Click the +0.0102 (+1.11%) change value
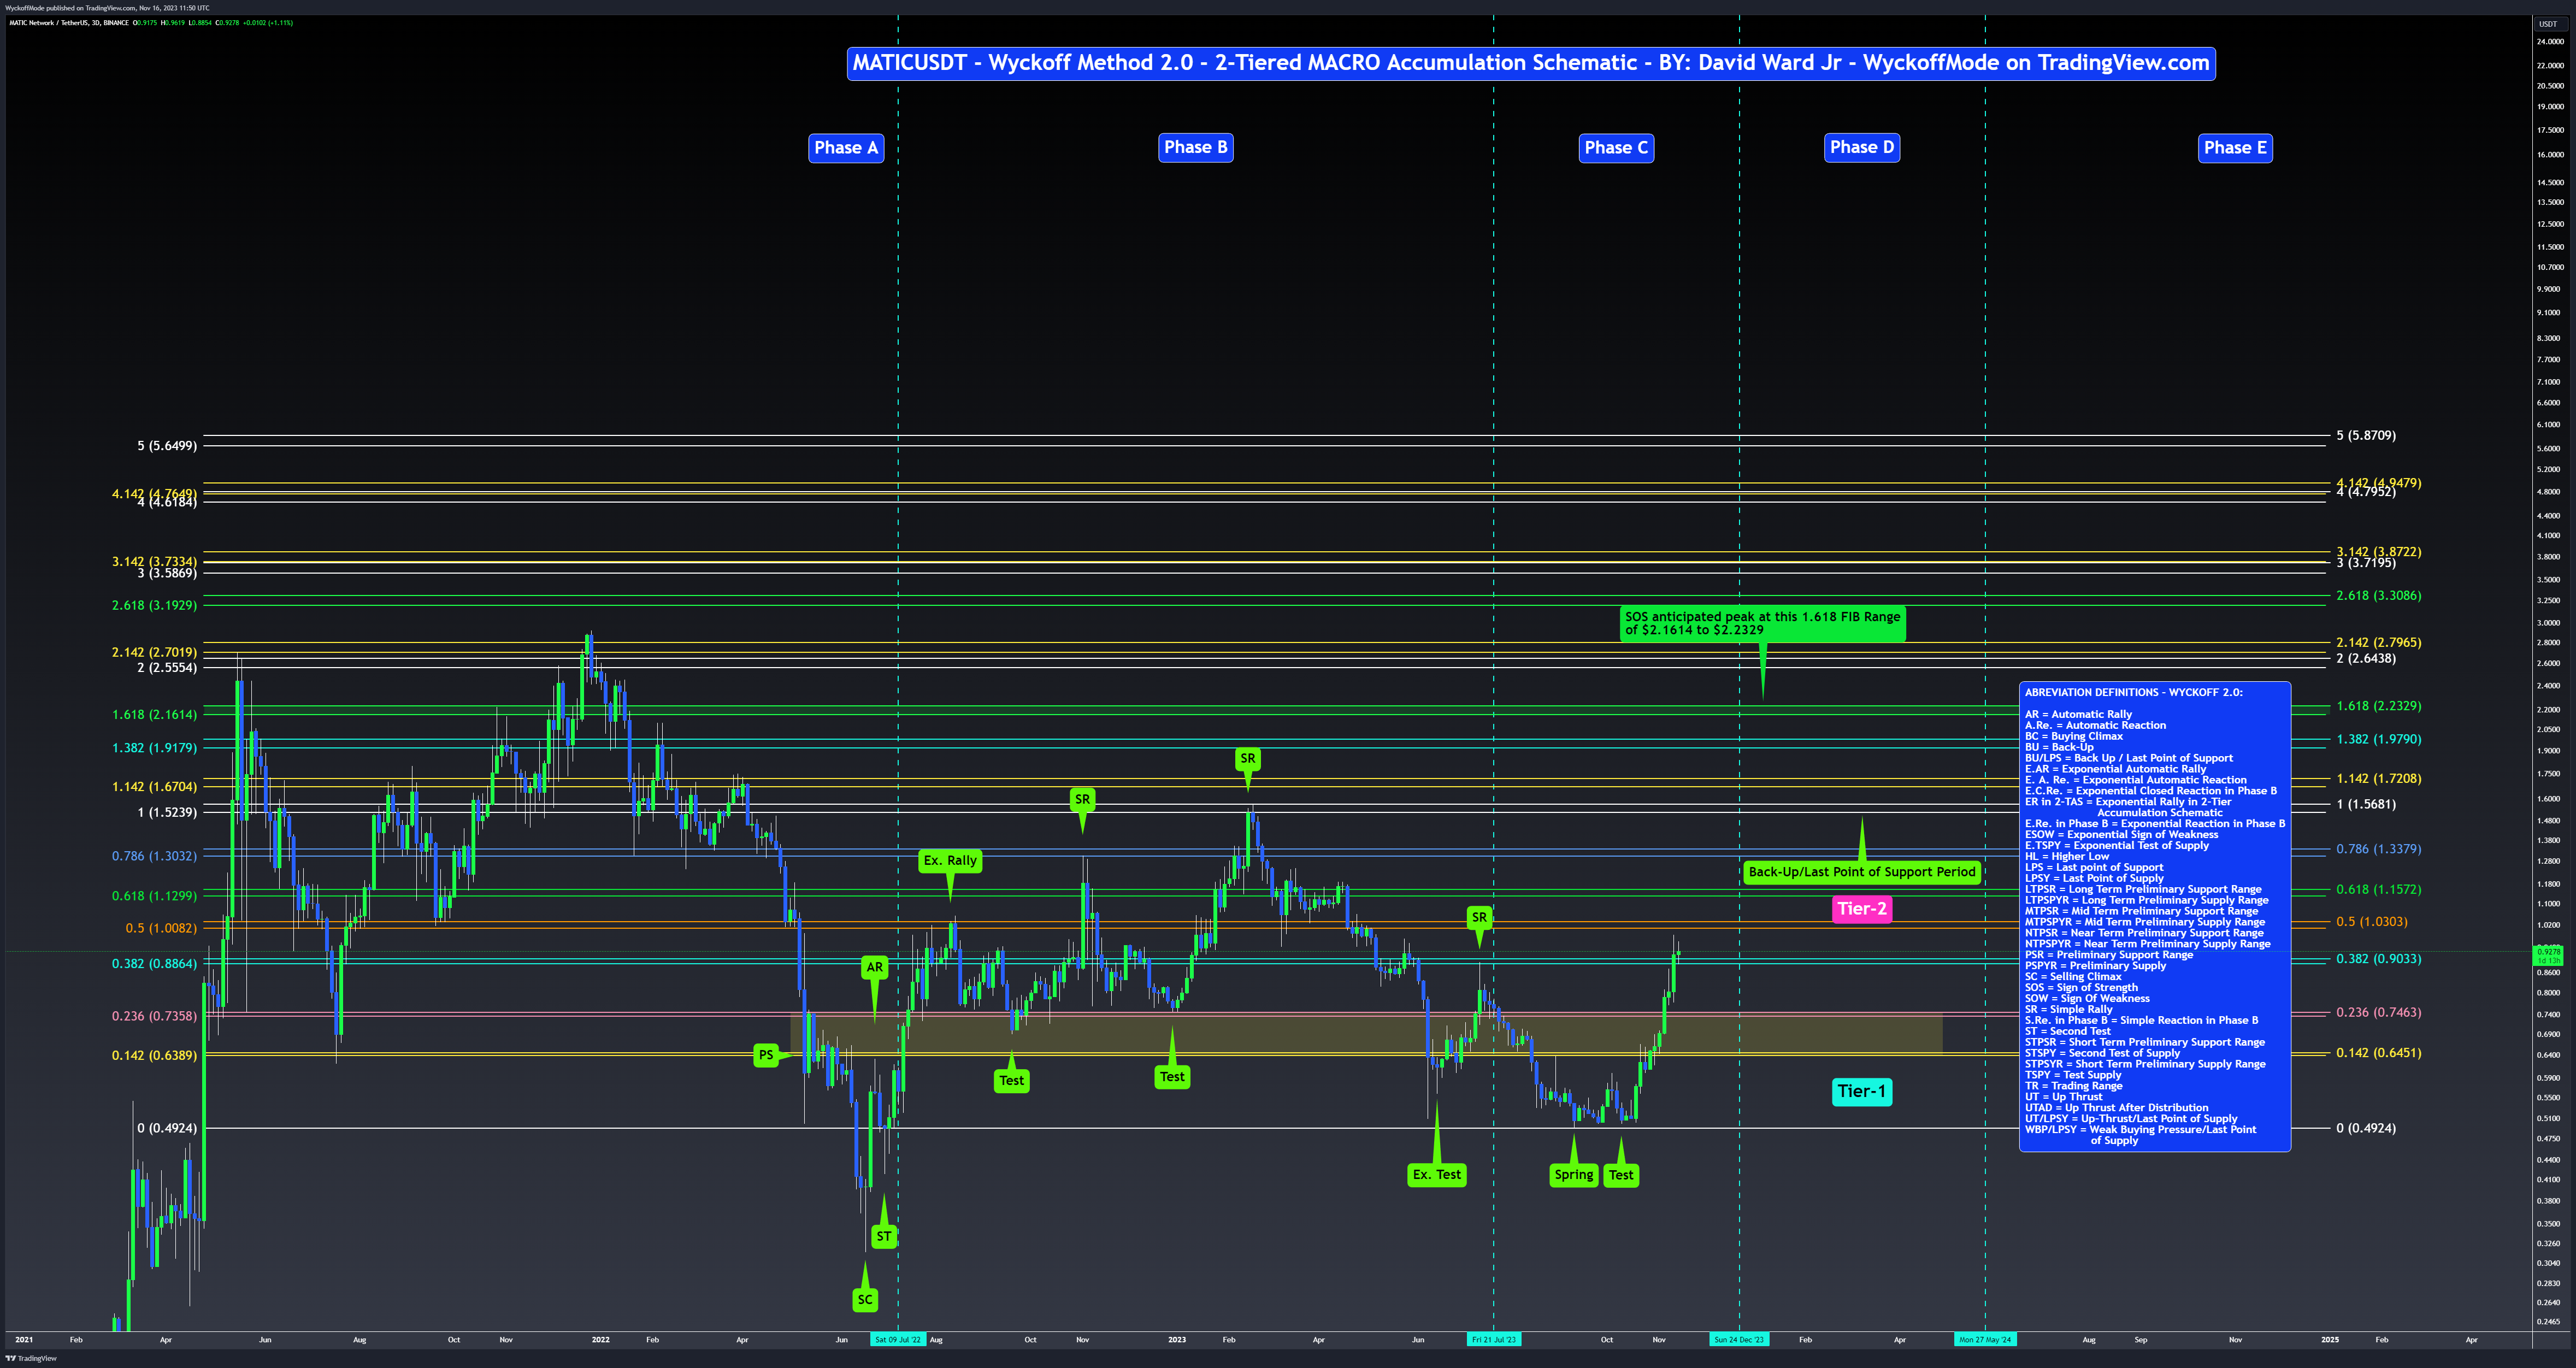Viewport: 2576px width, 1368px height. pyautogui.click(x=268, y=22)
